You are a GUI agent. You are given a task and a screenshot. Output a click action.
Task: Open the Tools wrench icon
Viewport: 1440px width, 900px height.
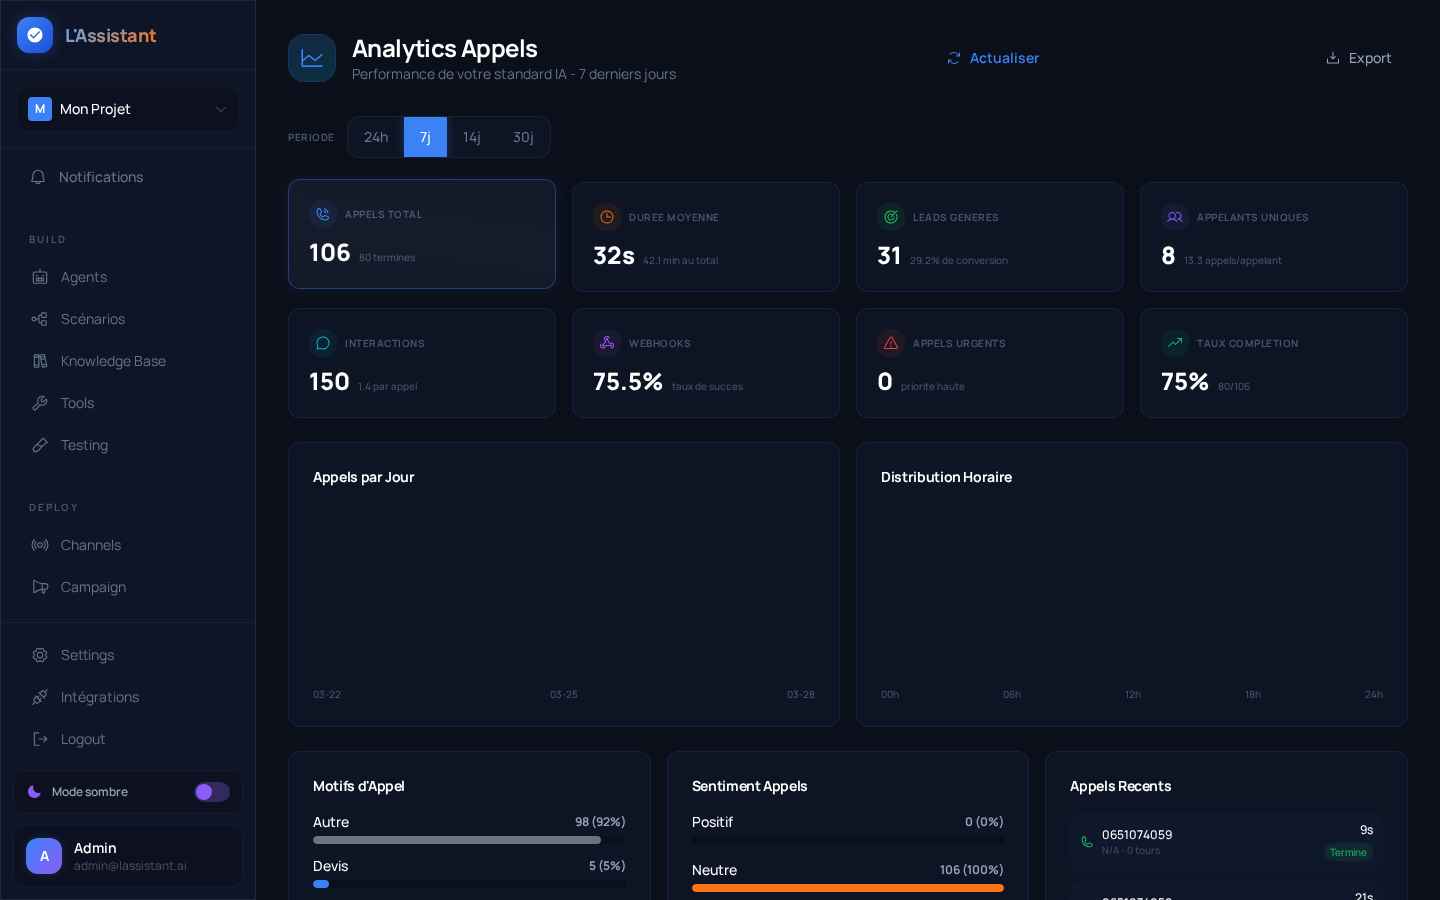click(x=40, y=403)
